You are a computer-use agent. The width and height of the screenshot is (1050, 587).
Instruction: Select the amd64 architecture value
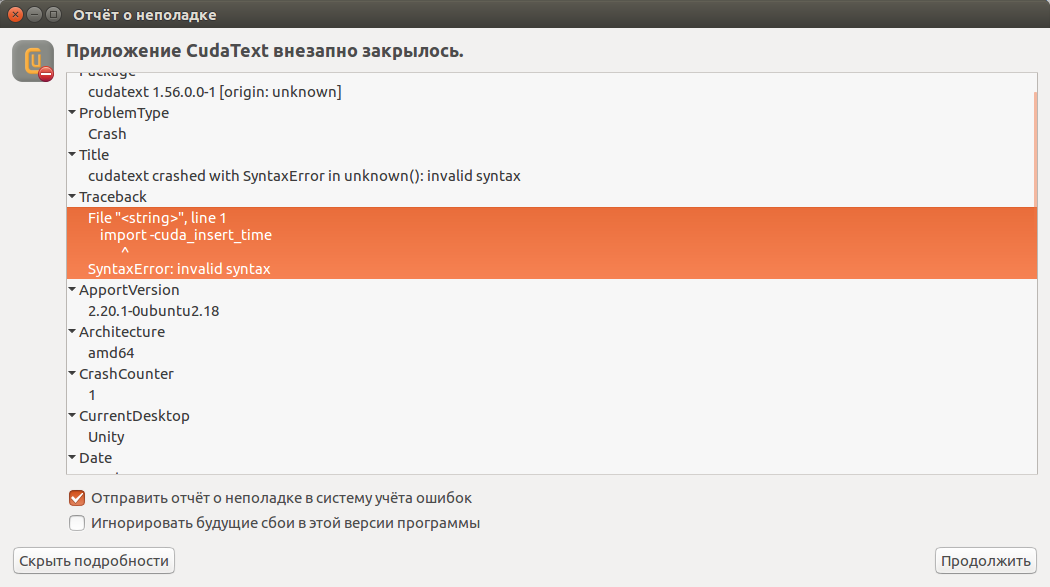(111, 353)
